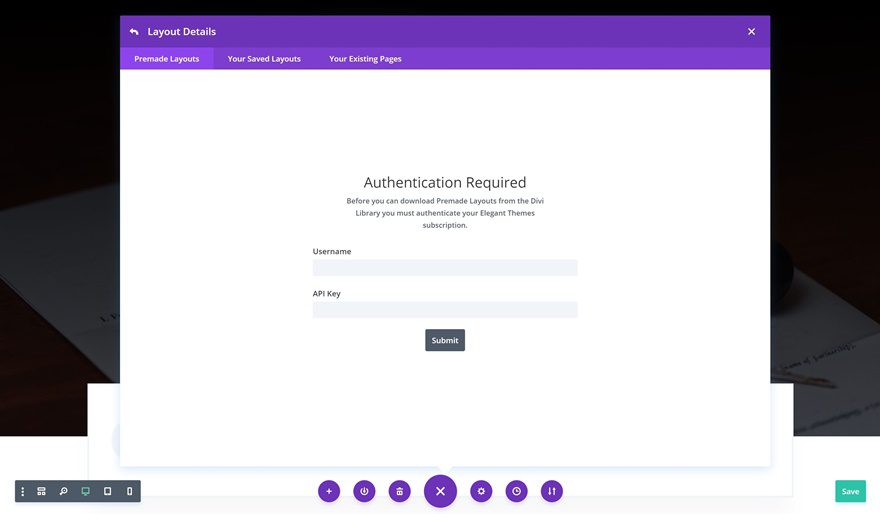The width and height of the screenshot is (880, 514).
Task: Click the back arrow in Layout Details header
Action: pyautogui.click(x=134, y=32)
